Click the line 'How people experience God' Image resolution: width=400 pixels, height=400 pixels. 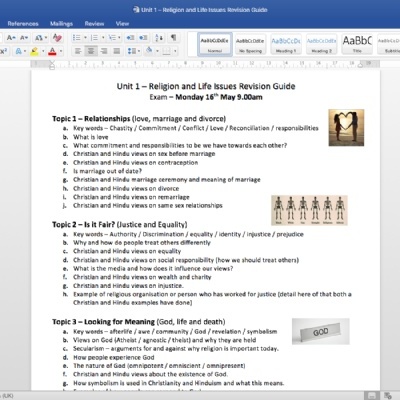coord(114,357)
